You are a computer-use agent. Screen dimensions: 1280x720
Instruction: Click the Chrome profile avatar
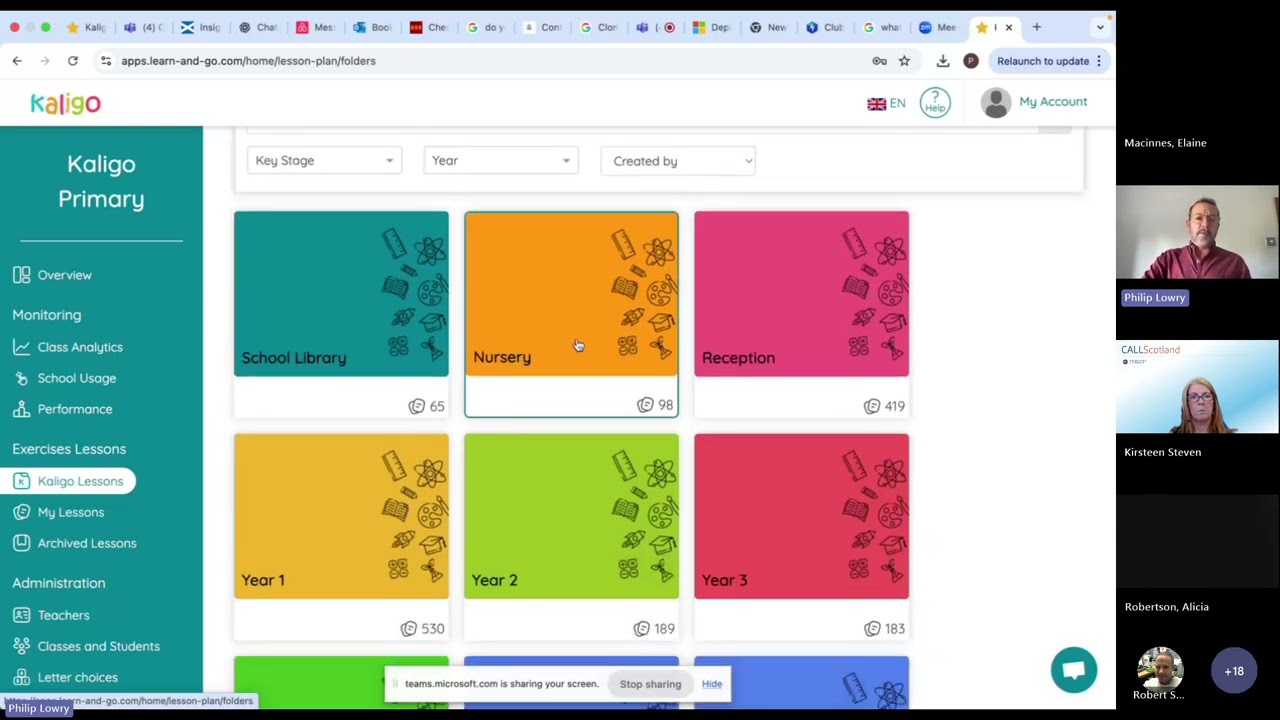coord(970,61)
